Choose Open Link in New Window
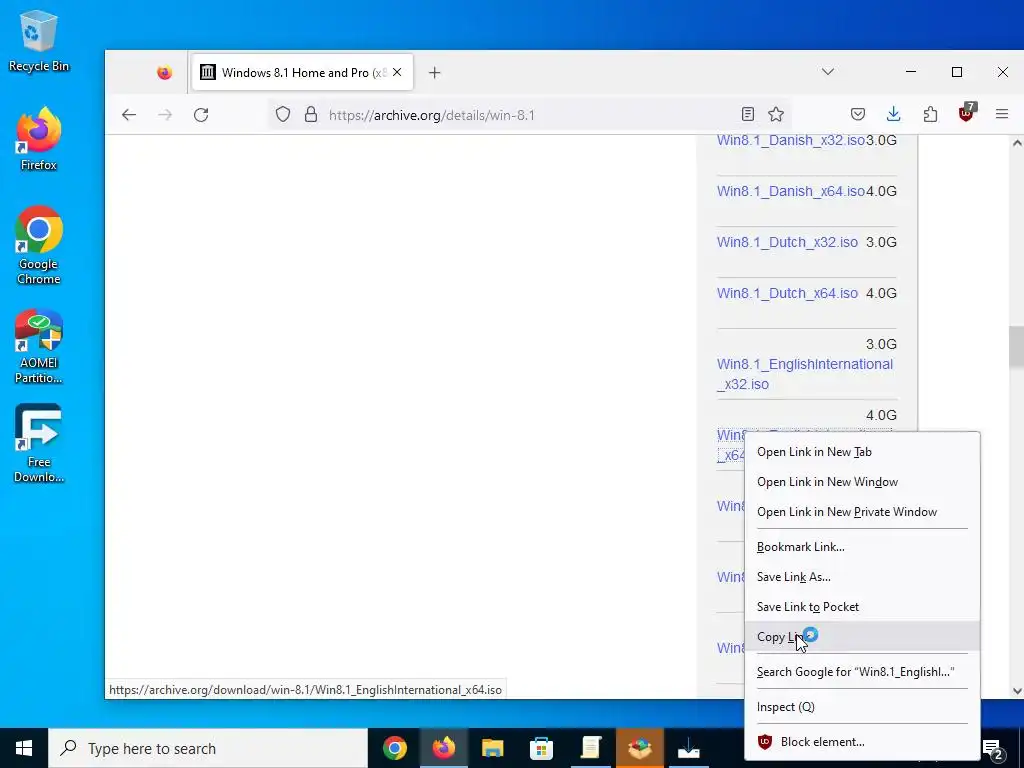The height and width of the screenshot is (768, 1024). point(862,482)
